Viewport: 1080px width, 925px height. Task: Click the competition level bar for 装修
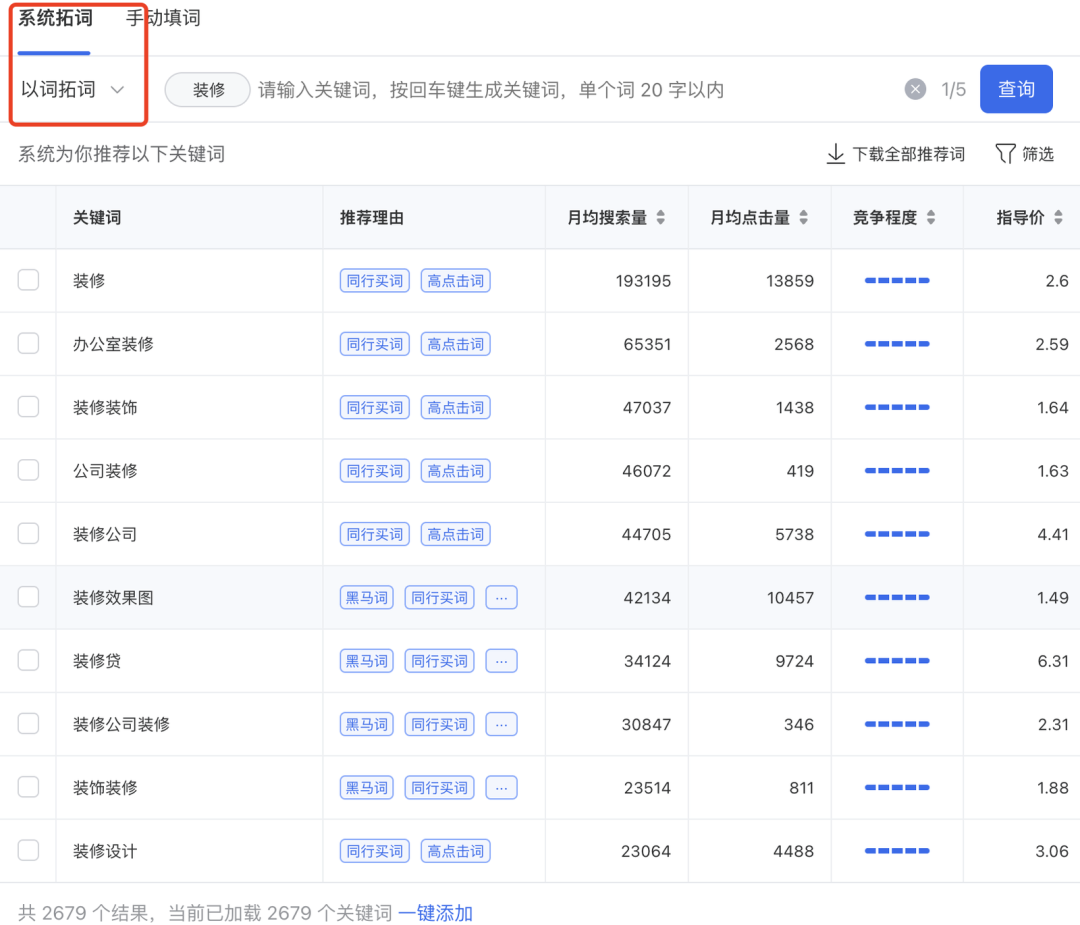click(897, 281)
